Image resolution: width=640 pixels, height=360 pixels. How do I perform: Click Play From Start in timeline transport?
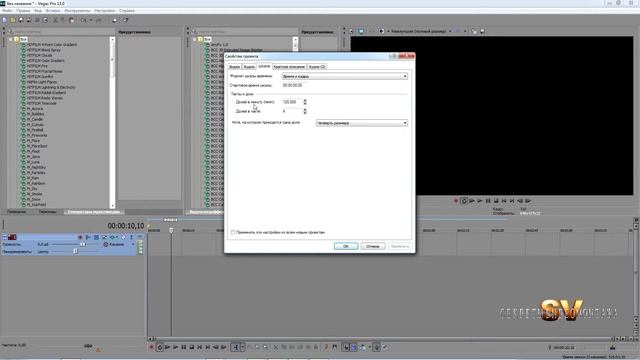(168, 347)
